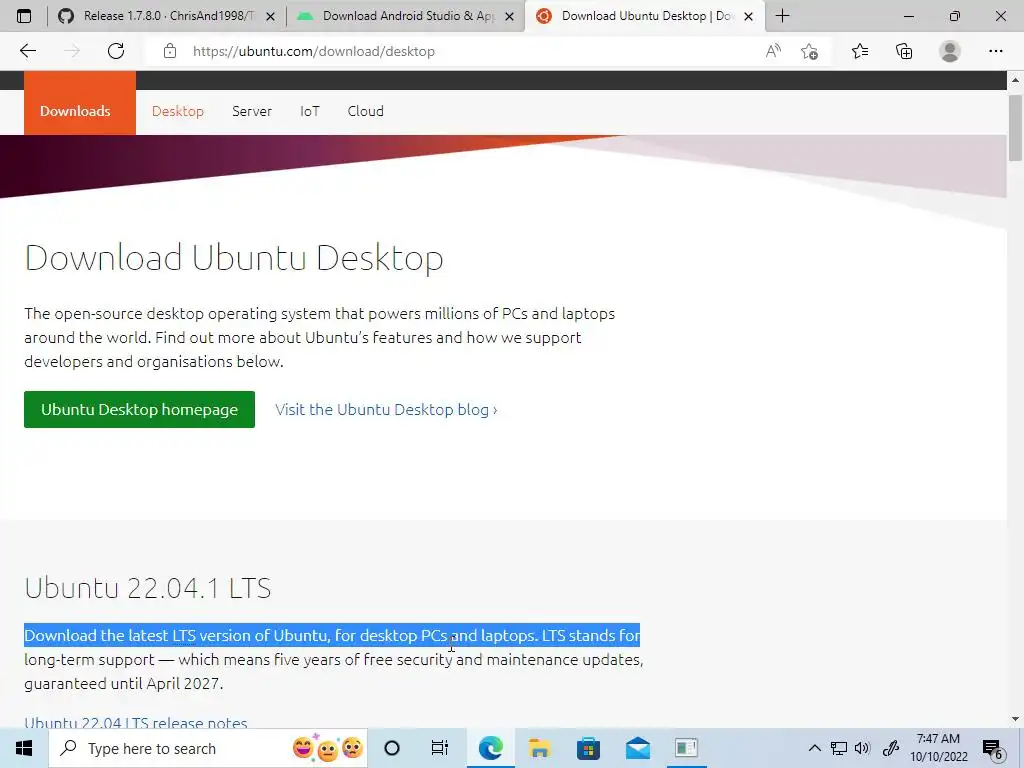Open the IoT downloads page
The width and height of the screenshot is (1024, 768).
pos(310,111)
